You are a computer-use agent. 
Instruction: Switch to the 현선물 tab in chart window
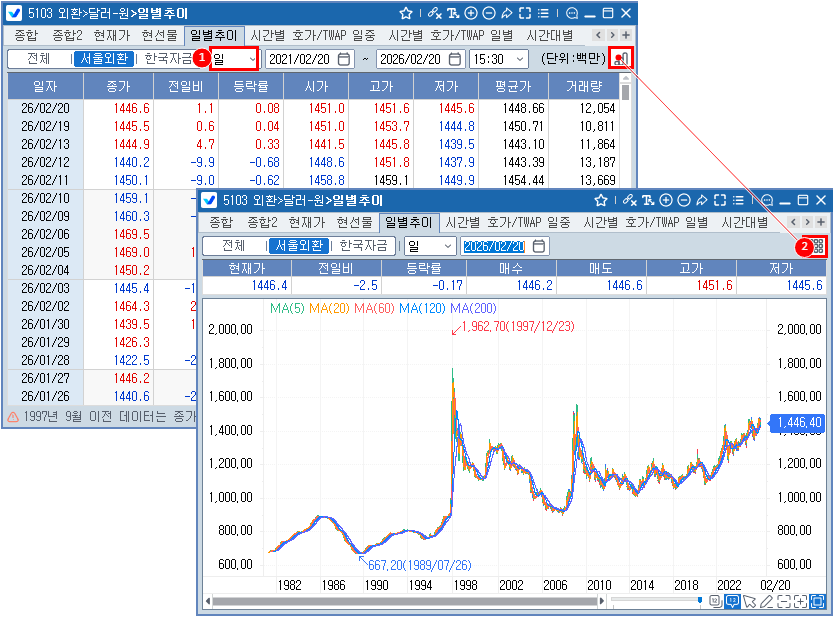[x=354, y=221]
